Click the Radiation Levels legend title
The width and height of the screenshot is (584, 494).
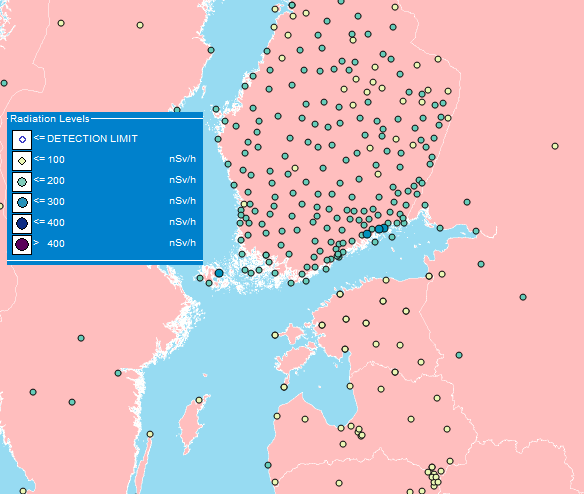[50, 118]
